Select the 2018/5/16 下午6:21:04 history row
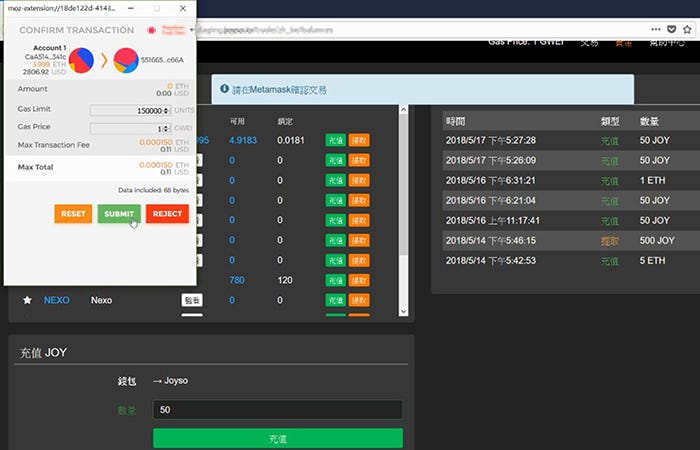The height and width of the screenshot is (450, 700). click(x=571, y=200)
